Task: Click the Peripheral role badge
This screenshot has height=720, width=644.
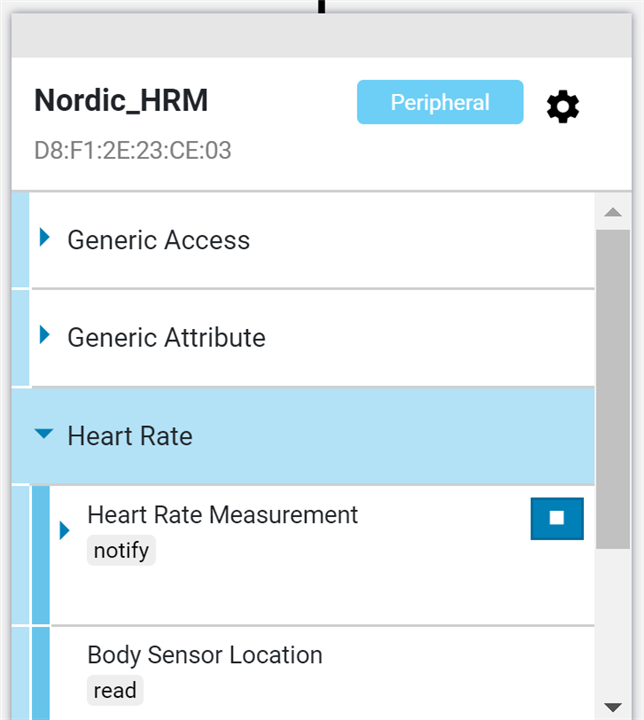Action: click(x=440, y=102)
